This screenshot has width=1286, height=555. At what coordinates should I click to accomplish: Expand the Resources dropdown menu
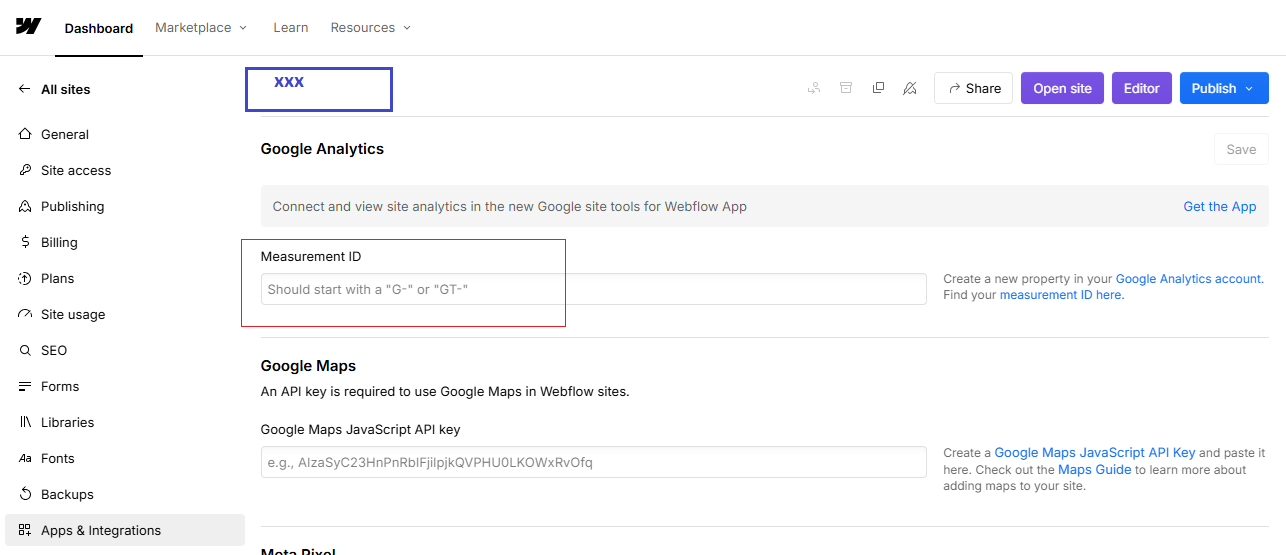371,27
